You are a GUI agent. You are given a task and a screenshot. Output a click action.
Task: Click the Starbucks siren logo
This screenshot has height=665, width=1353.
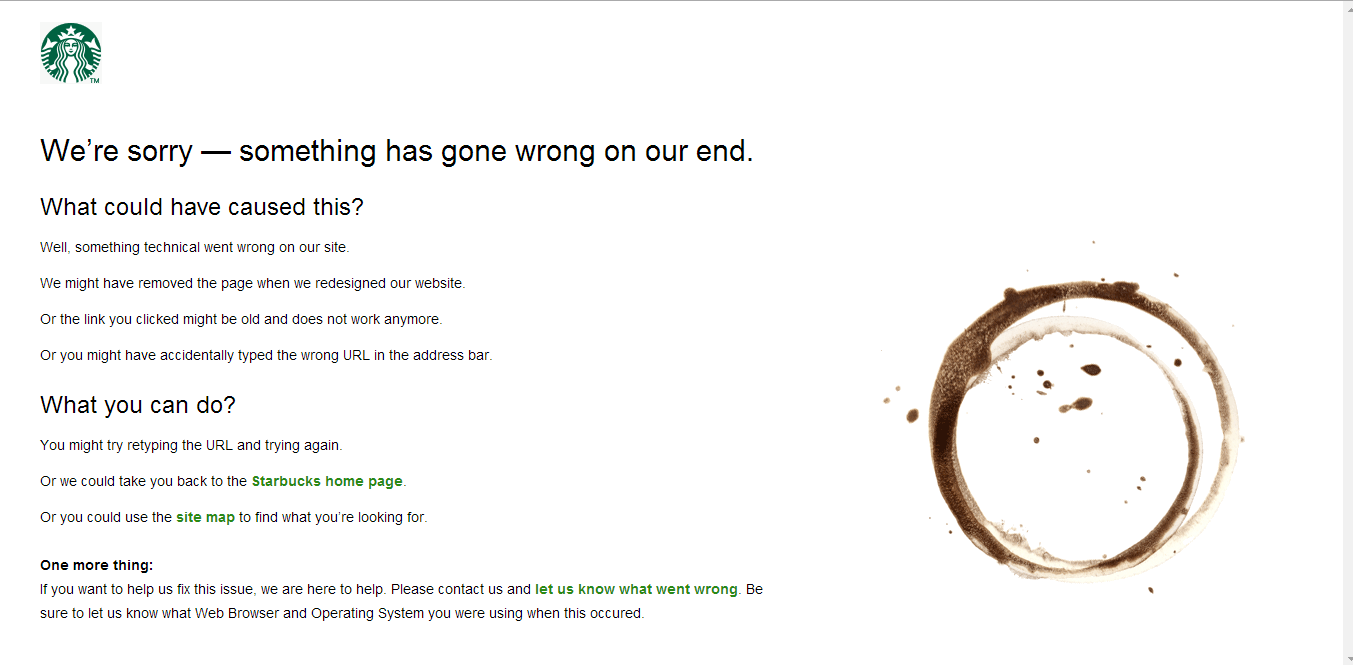coord(70,54)
